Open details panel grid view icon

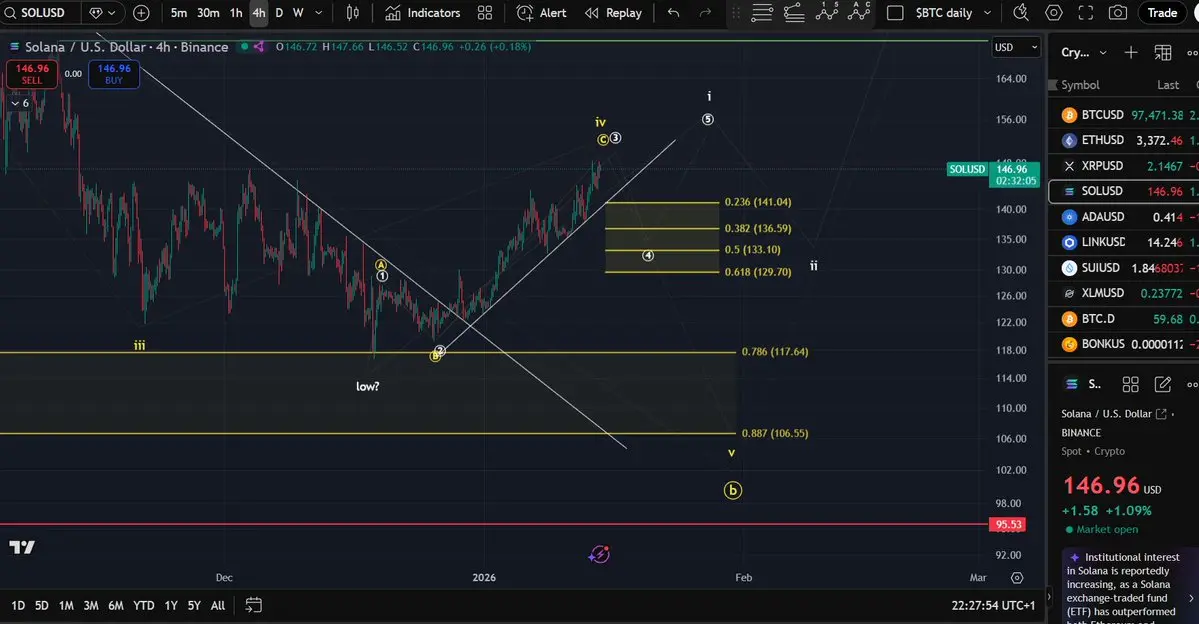[x=1130, y=385]
